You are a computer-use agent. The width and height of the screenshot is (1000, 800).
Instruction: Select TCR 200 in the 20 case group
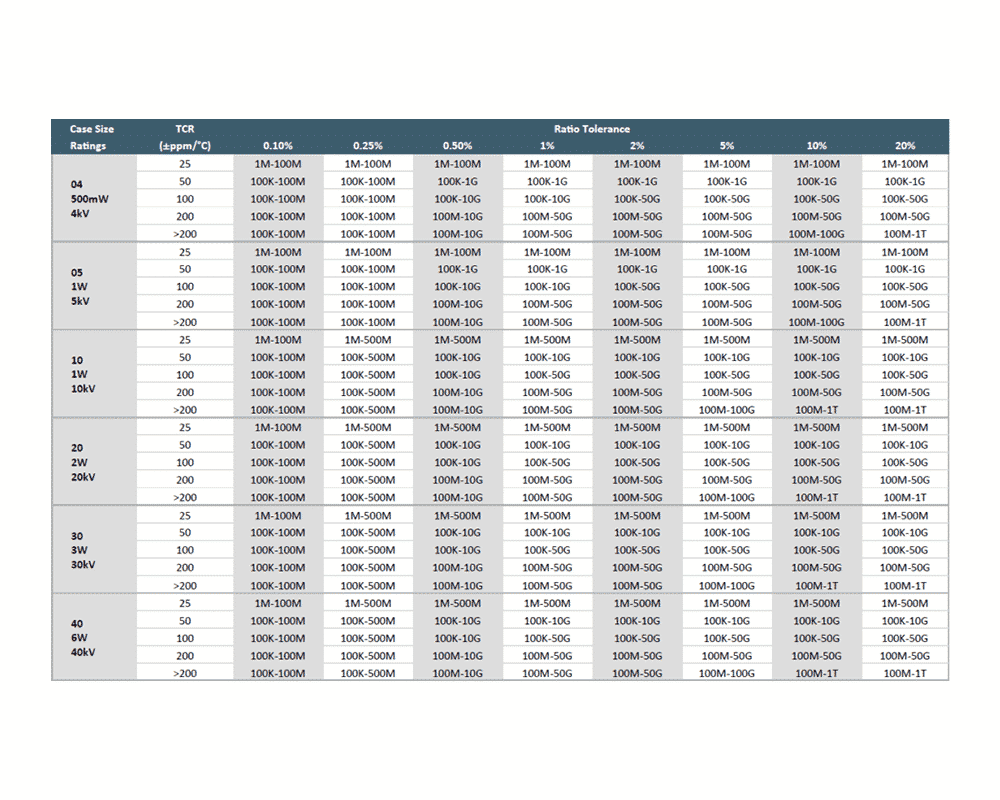[x=185, y=480]
